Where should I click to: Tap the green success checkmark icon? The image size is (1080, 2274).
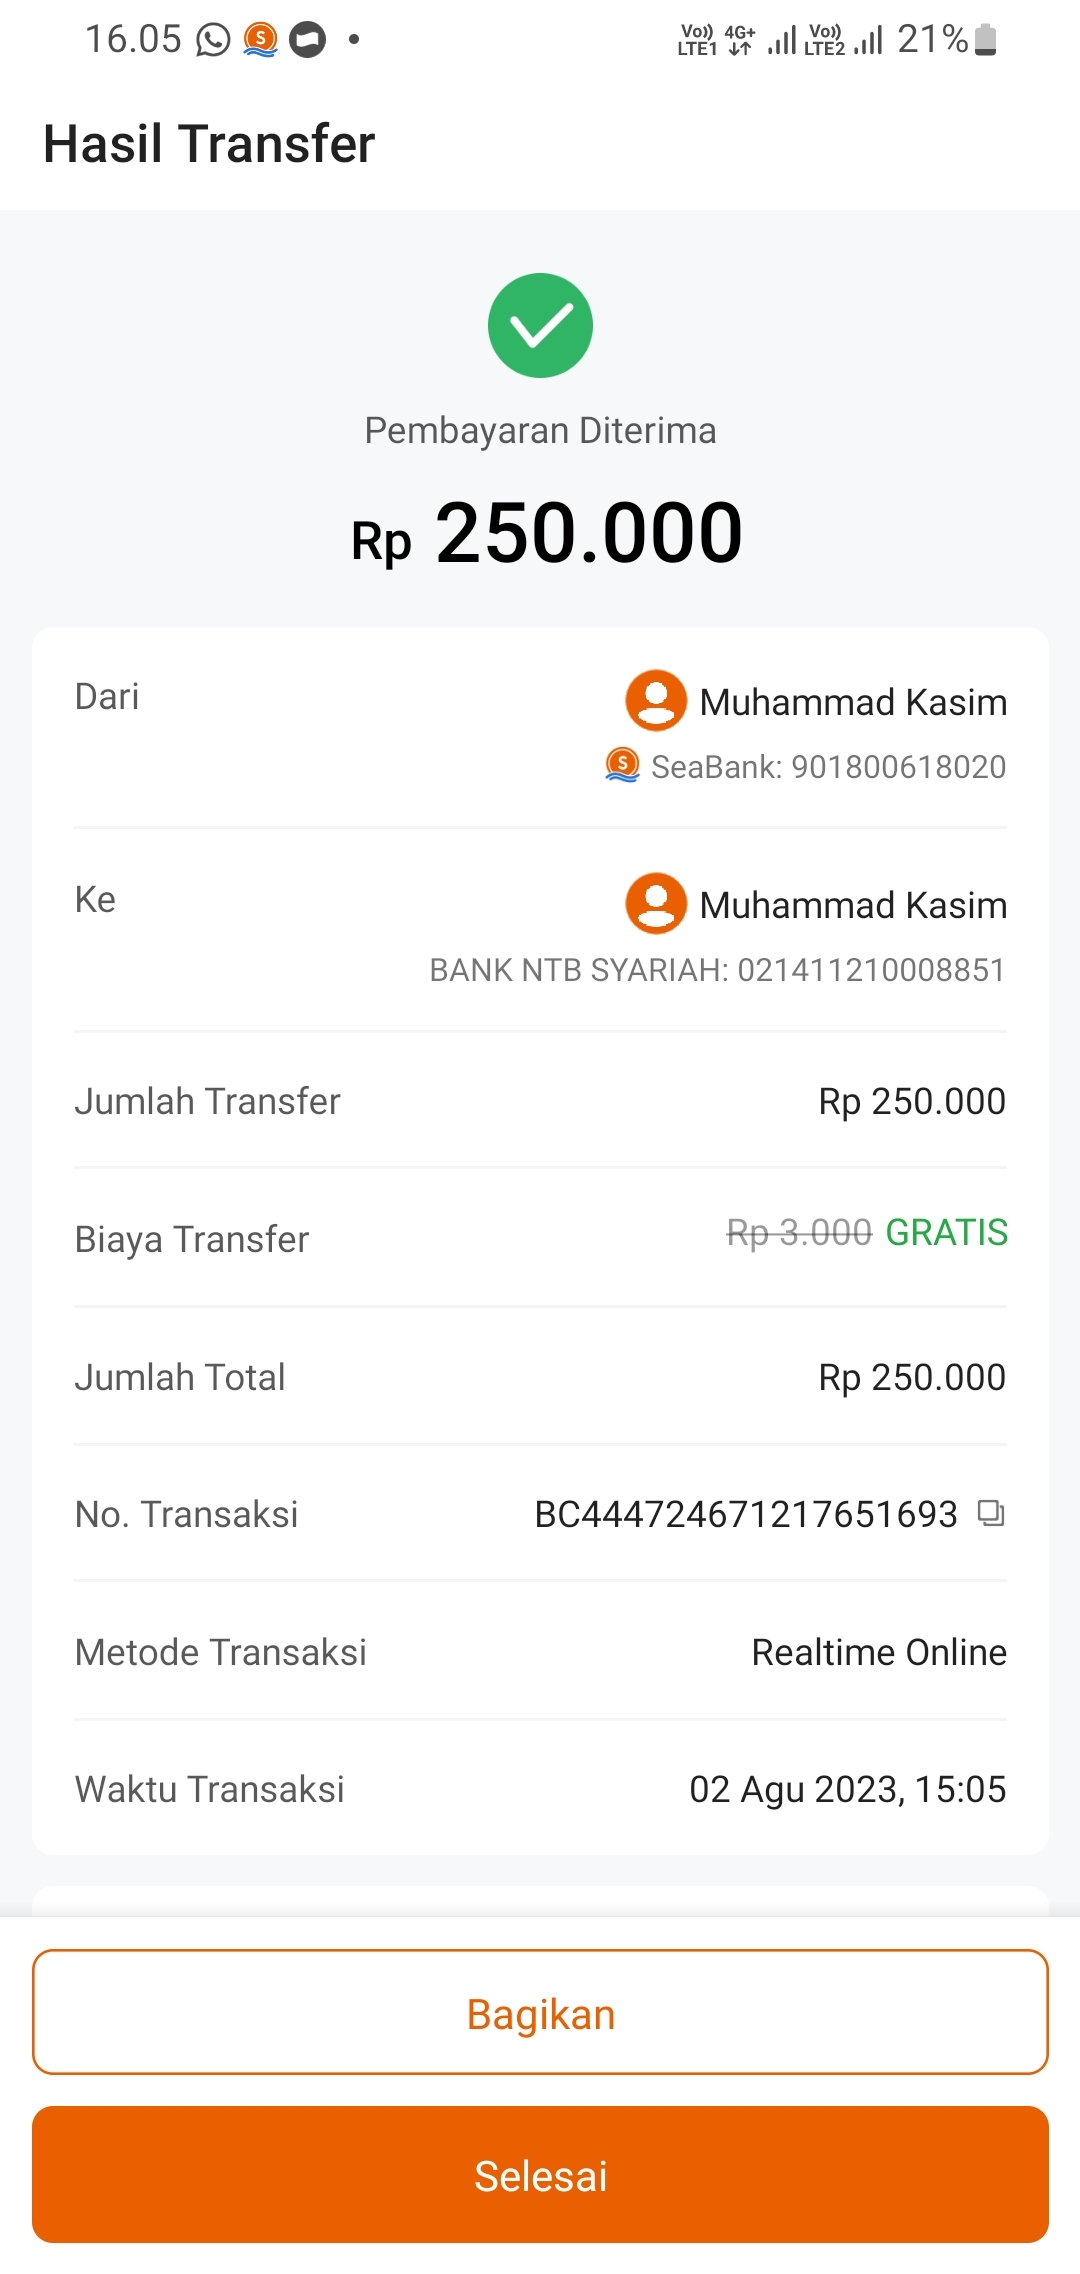[x=540, y=326]
